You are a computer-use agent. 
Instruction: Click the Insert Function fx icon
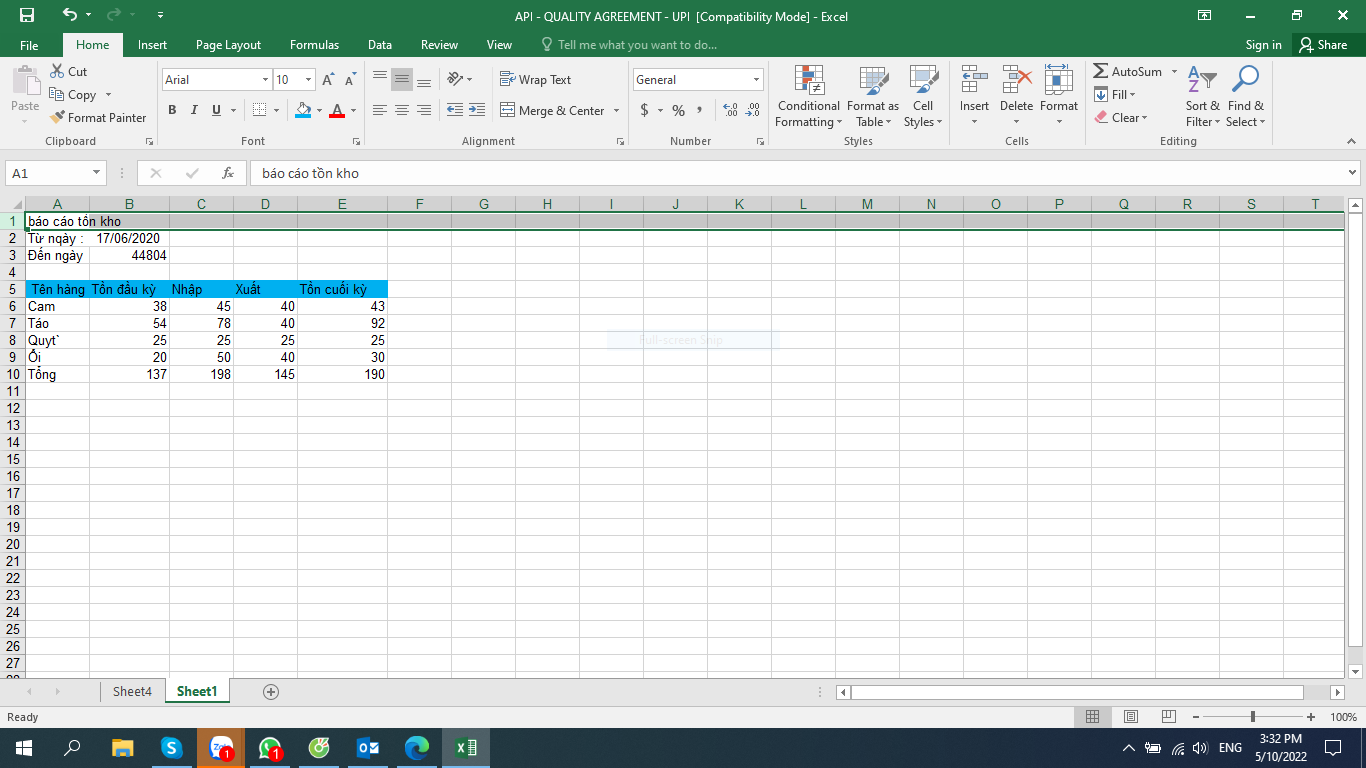point(228,173)
